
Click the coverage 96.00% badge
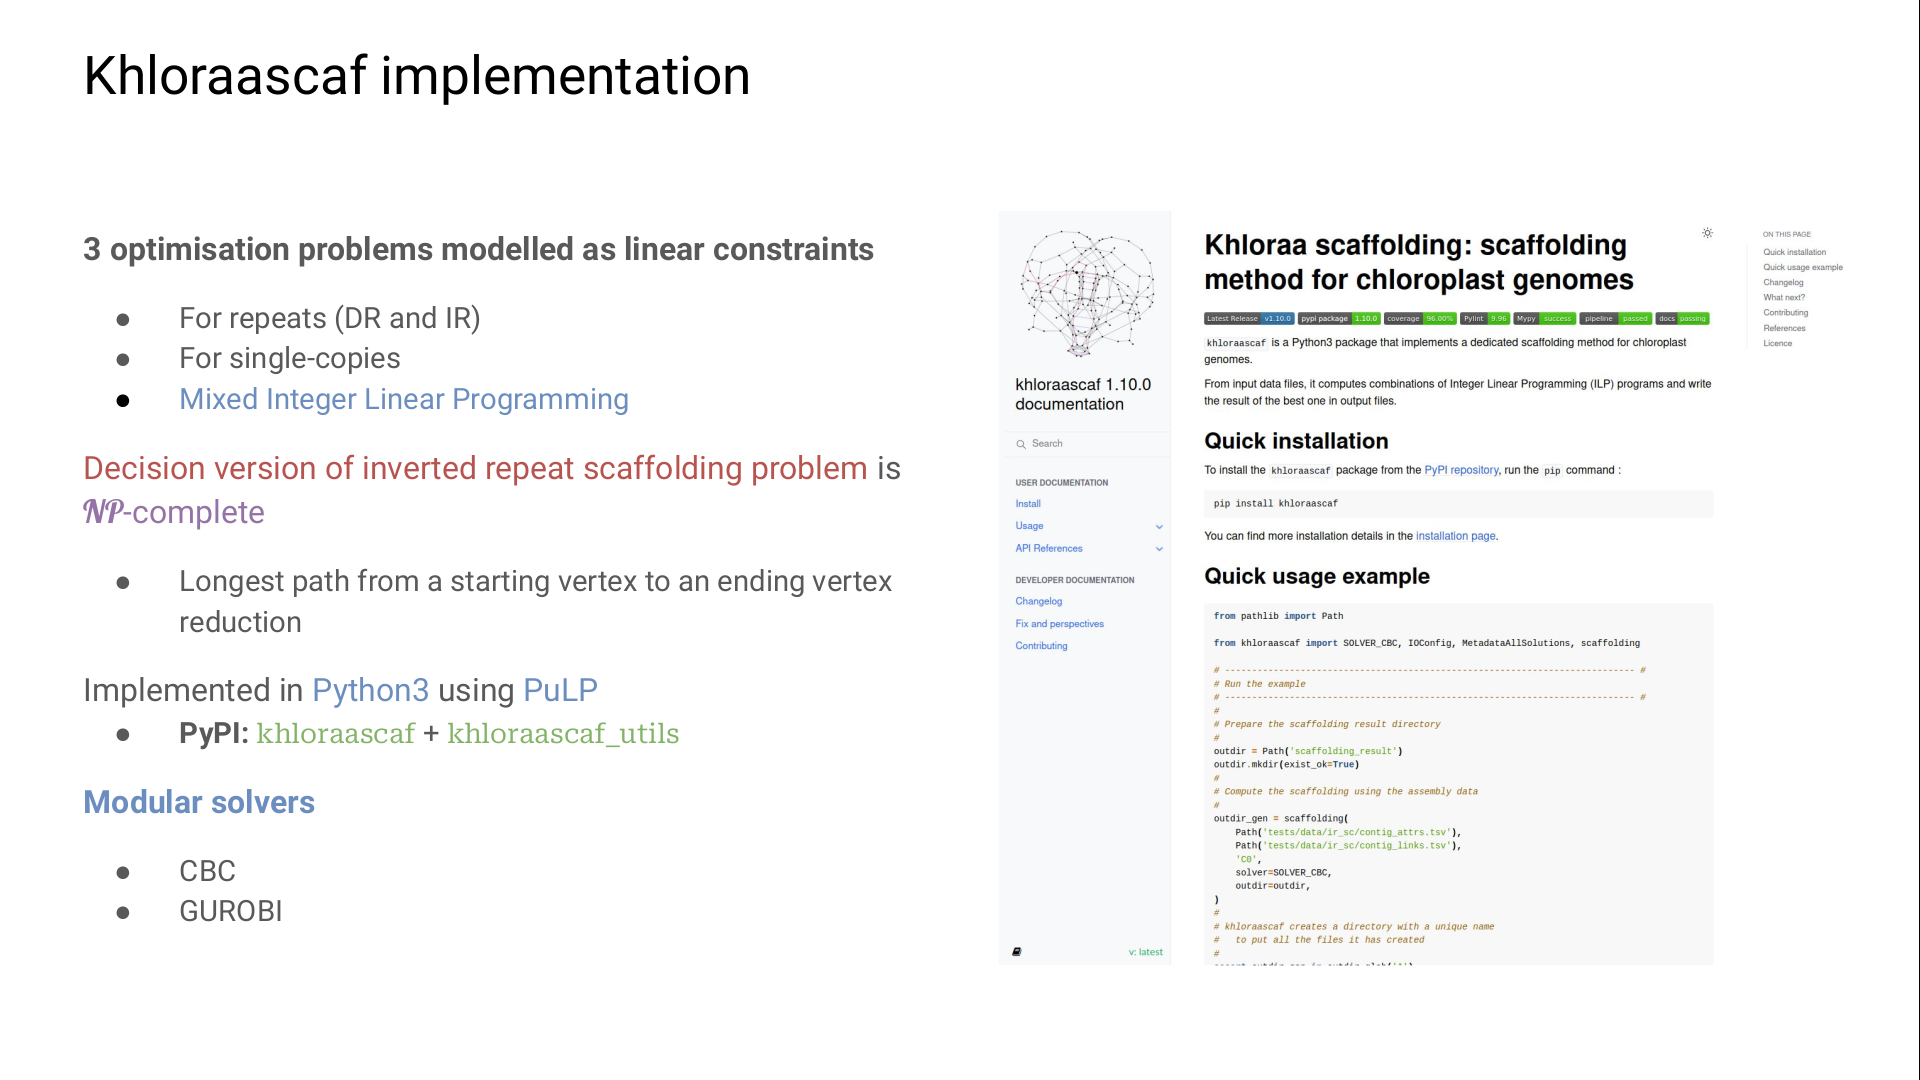pos(1419,319)
